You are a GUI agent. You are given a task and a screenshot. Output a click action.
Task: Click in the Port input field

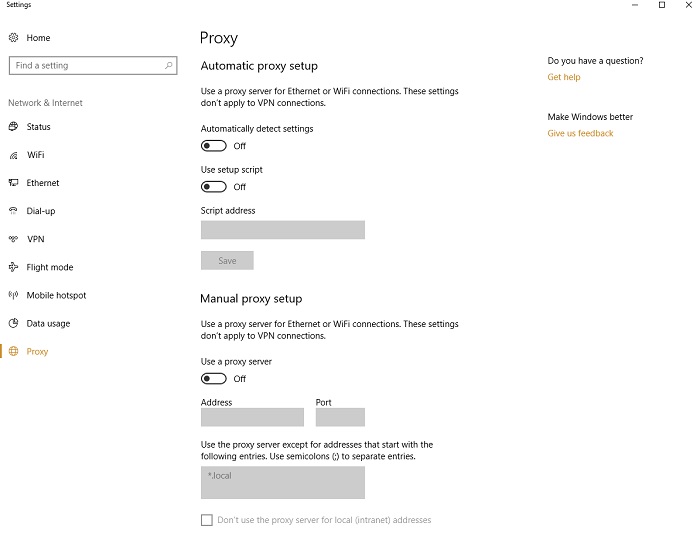[340, 417]
